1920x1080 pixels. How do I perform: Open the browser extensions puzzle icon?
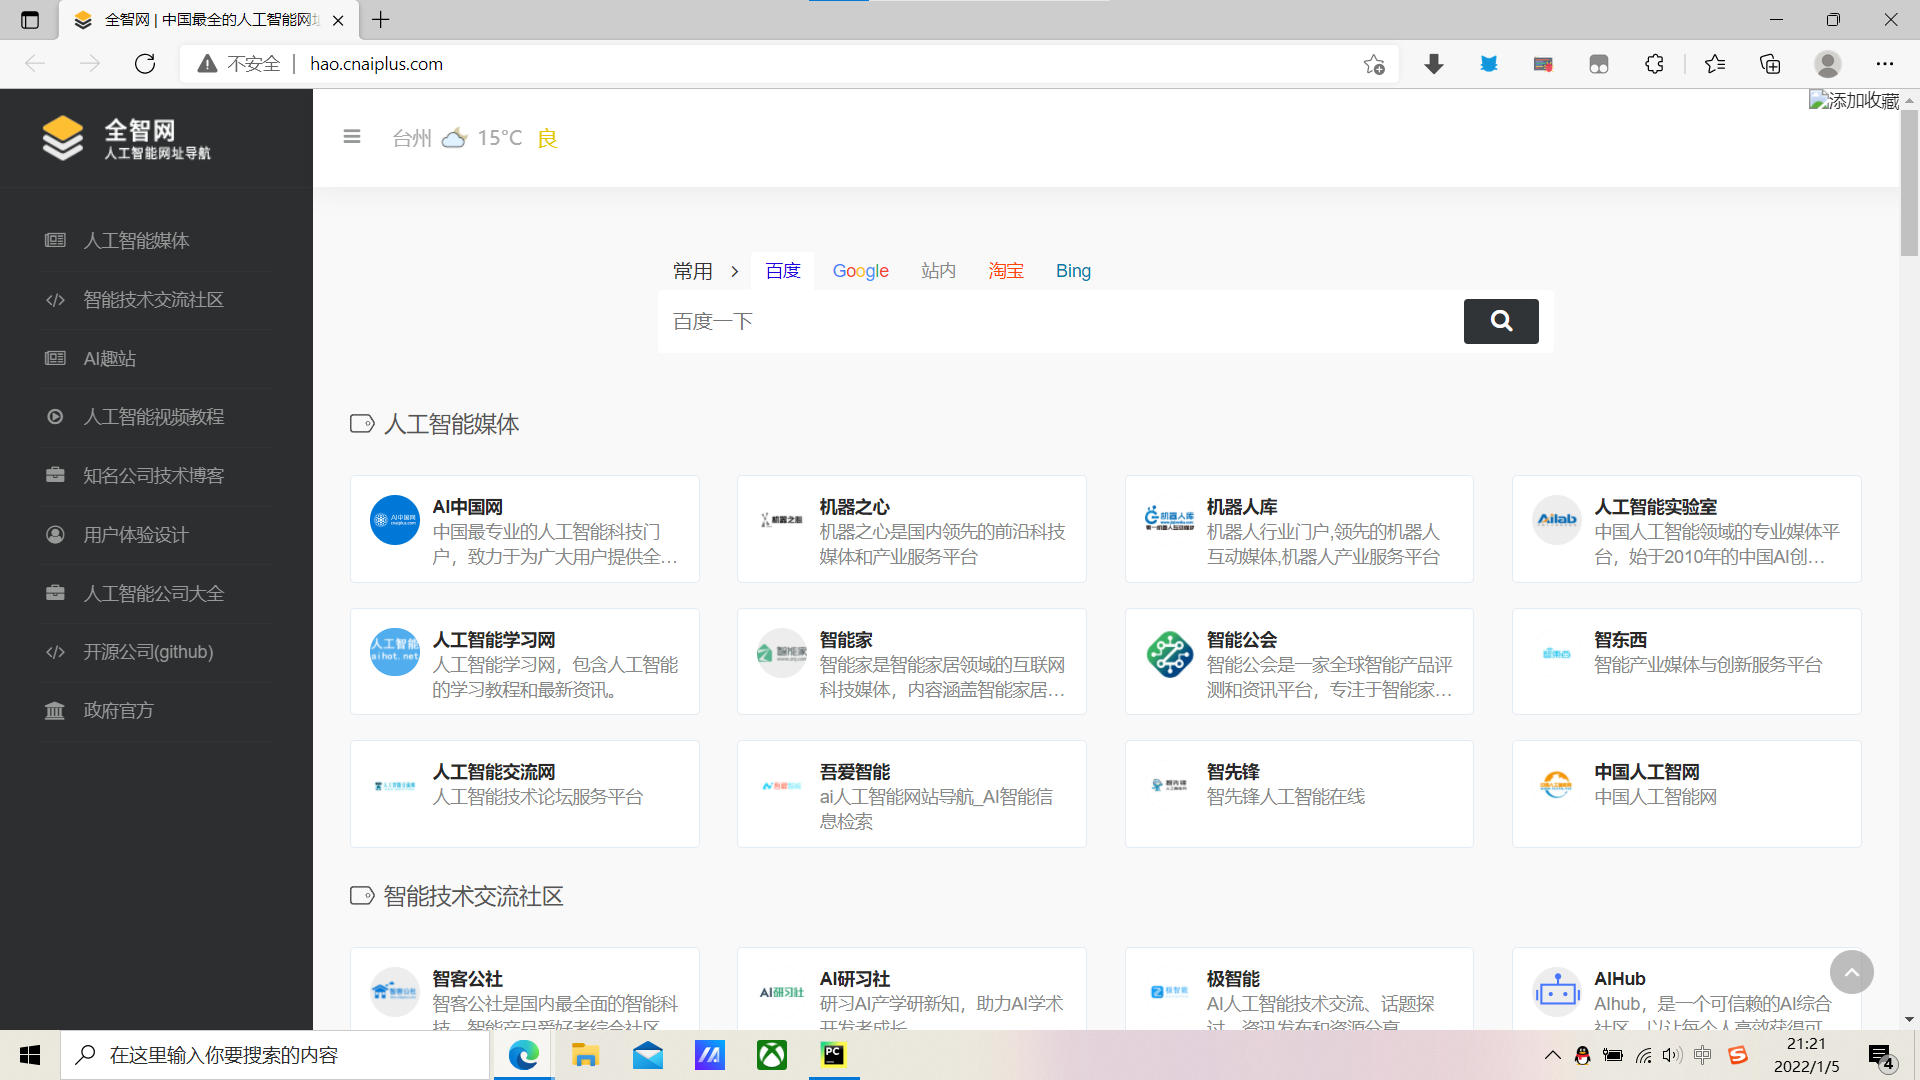coord(1654,64)
